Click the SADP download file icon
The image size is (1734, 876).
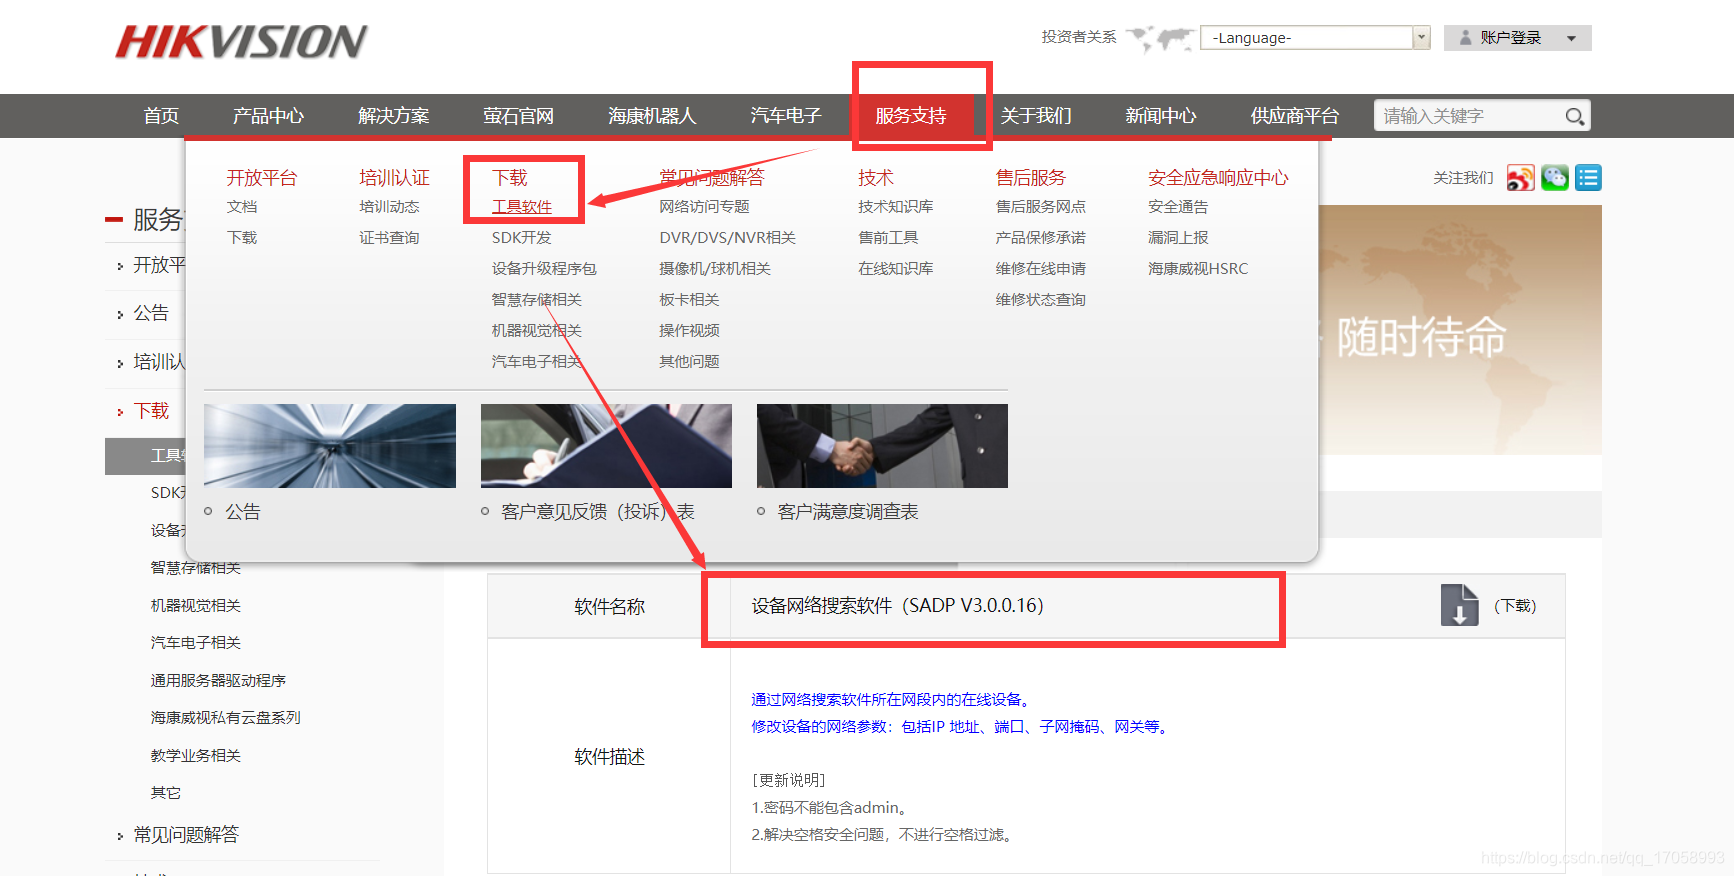pos(1459,605)
